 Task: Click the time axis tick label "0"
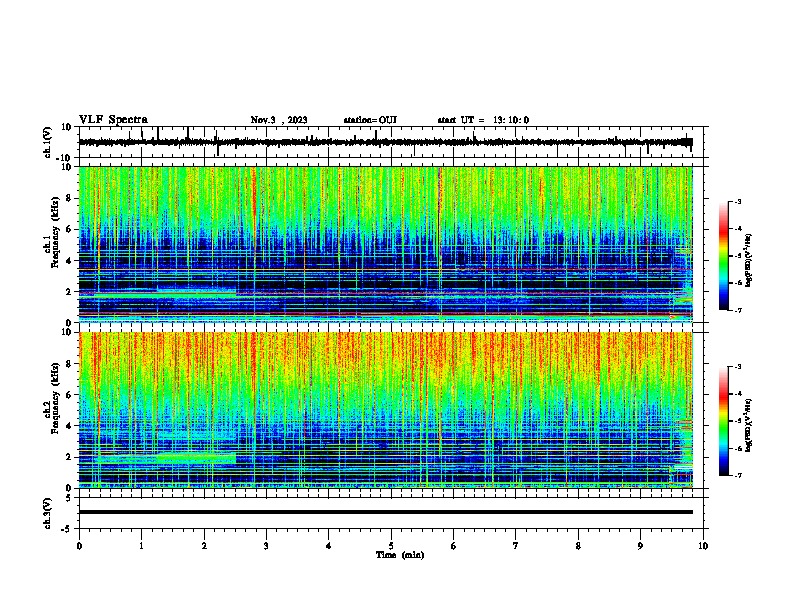[x=79, y=546]
